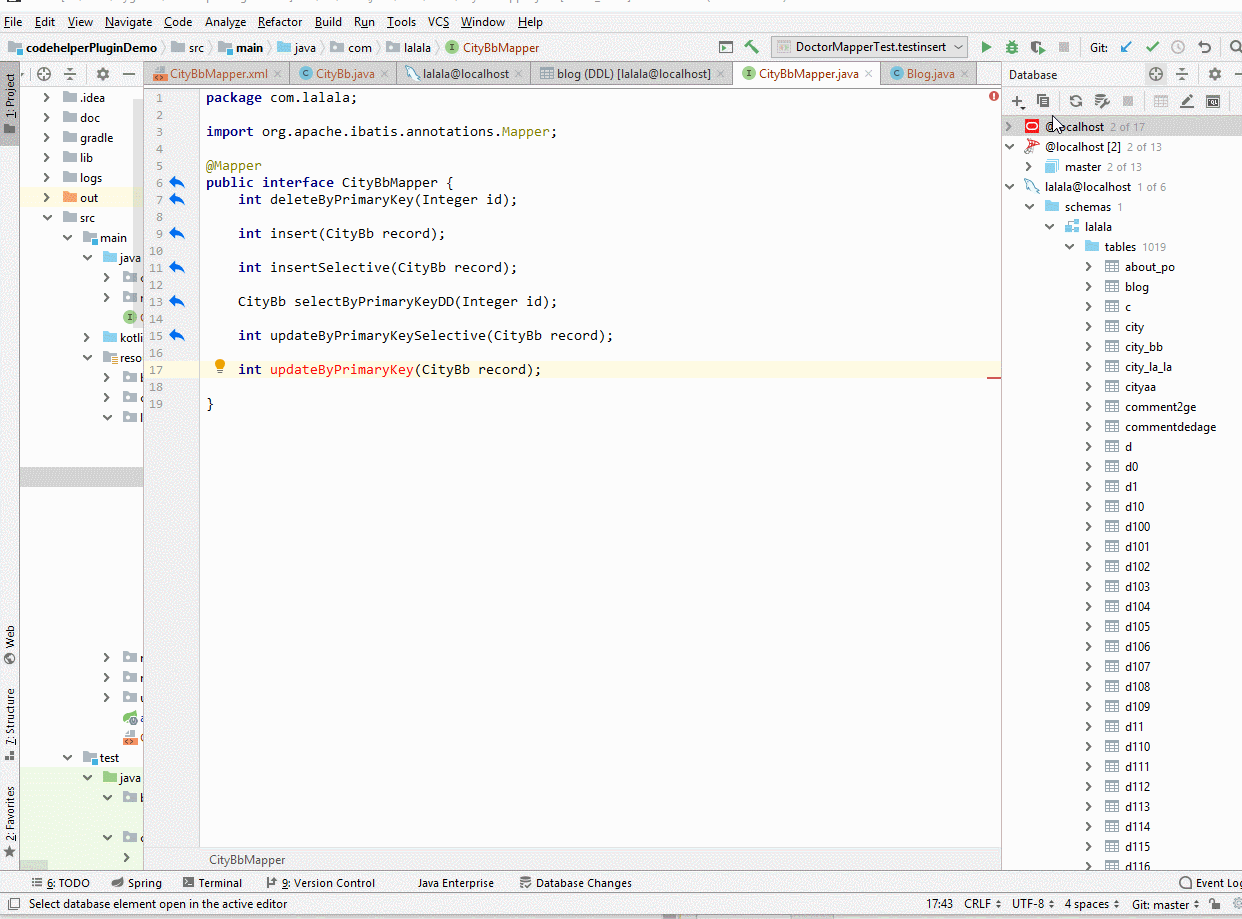Open data source properties wrench icon

point(1102,101)
